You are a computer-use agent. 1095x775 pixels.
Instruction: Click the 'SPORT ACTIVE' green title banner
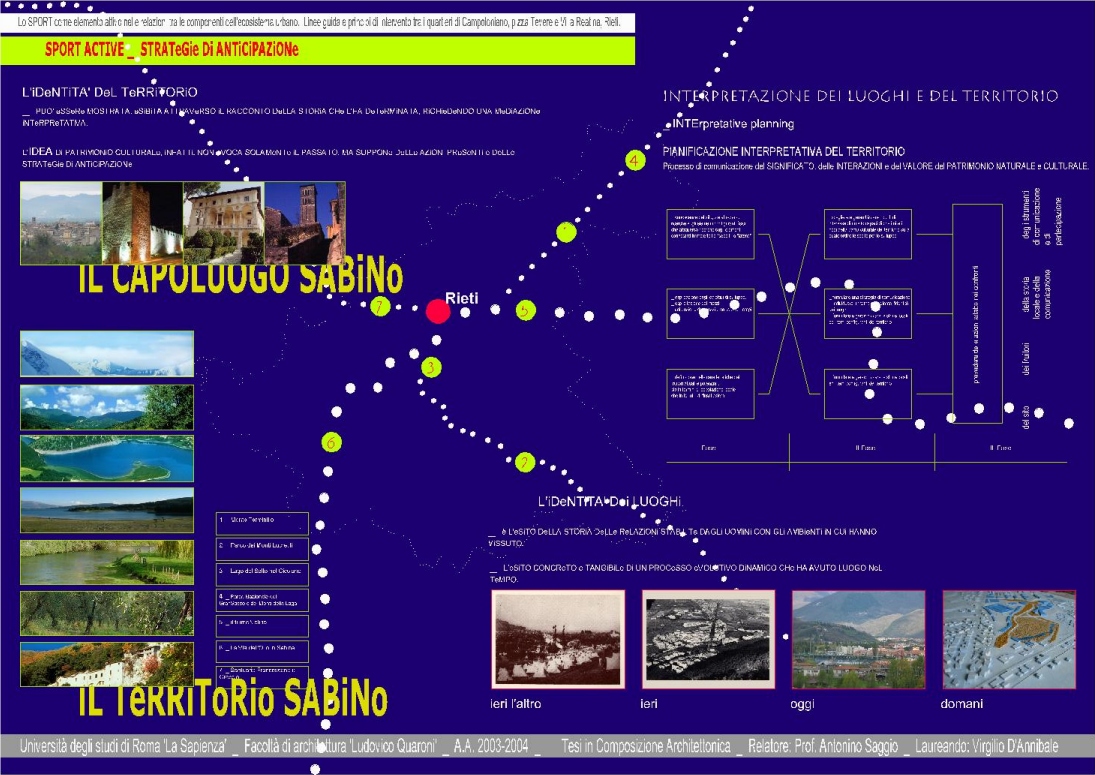tap(317, 49)
